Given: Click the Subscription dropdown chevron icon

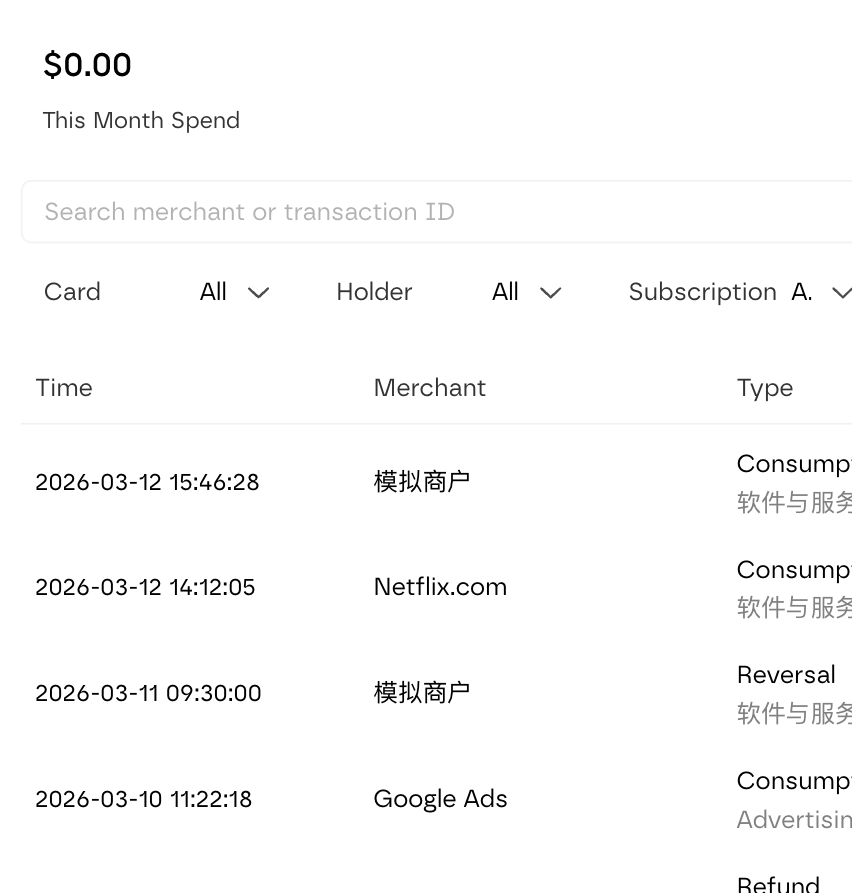Looking at the screenshot, I should 840,294.
